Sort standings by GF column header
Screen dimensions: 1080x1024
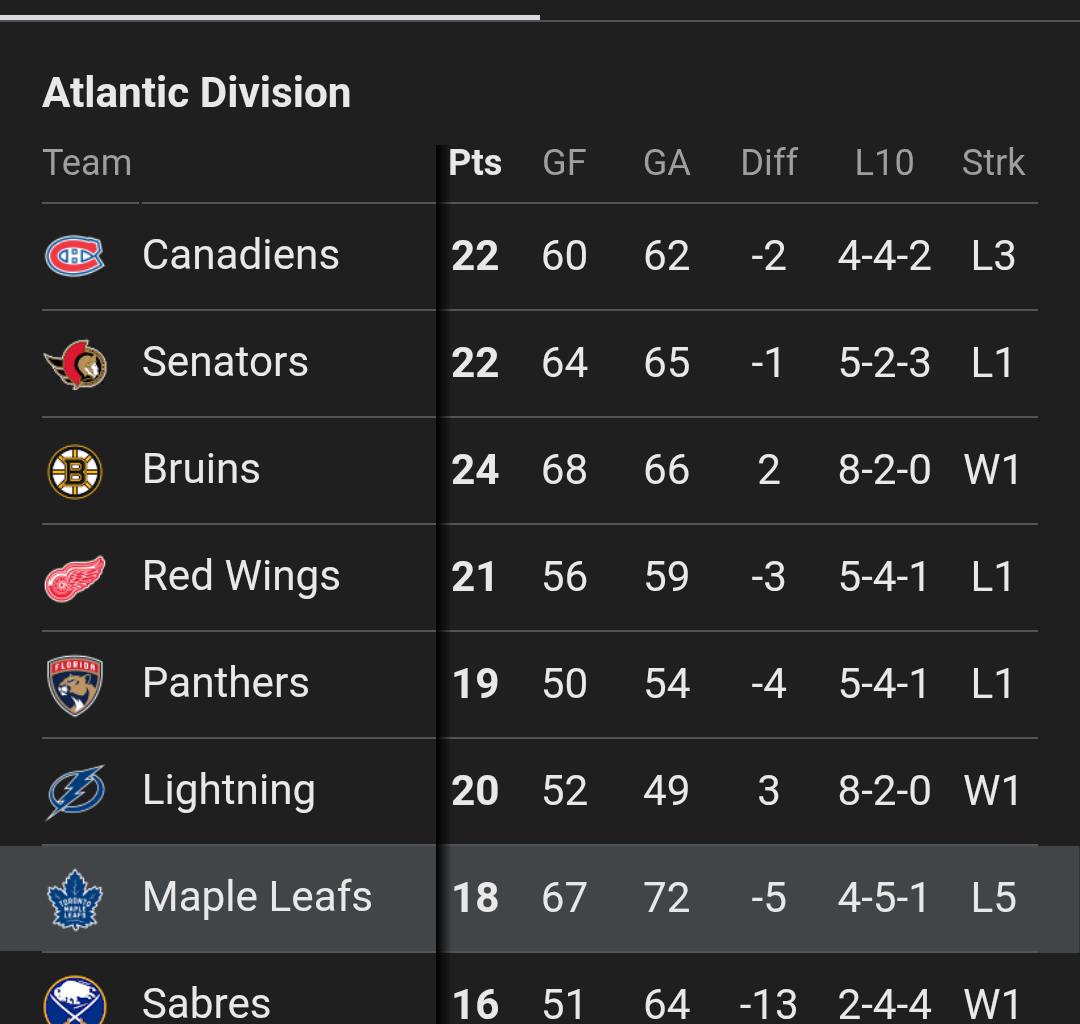(x=564, y=163)
